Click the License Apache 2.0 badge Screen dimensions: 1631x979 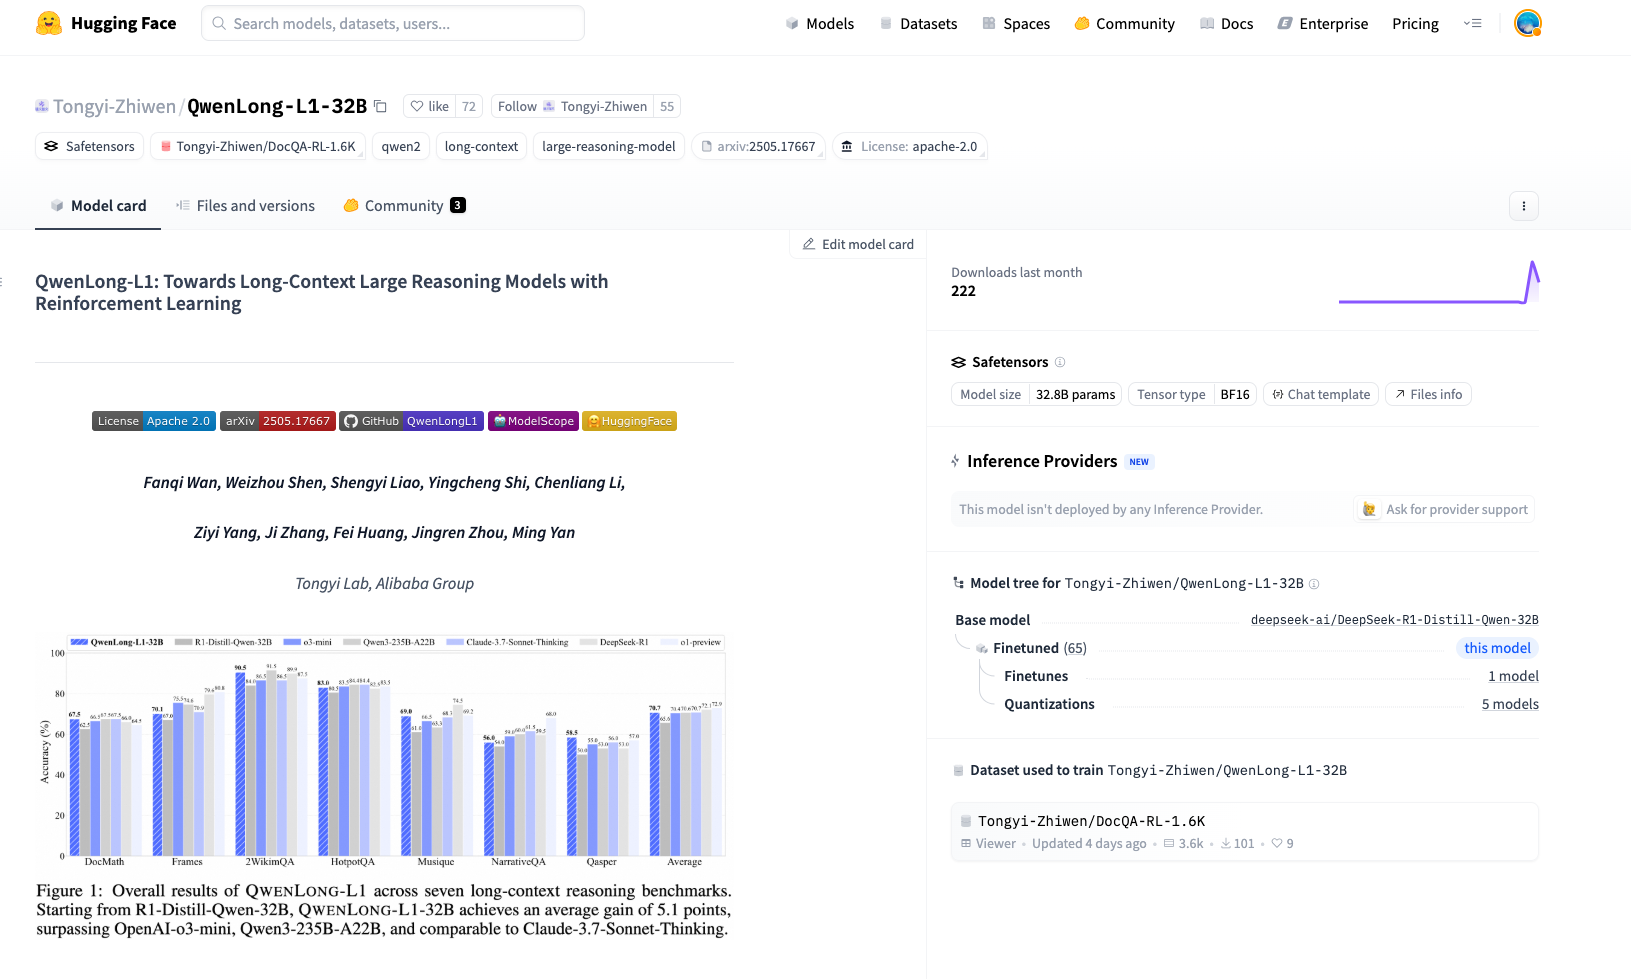click(x=154, y=421)
